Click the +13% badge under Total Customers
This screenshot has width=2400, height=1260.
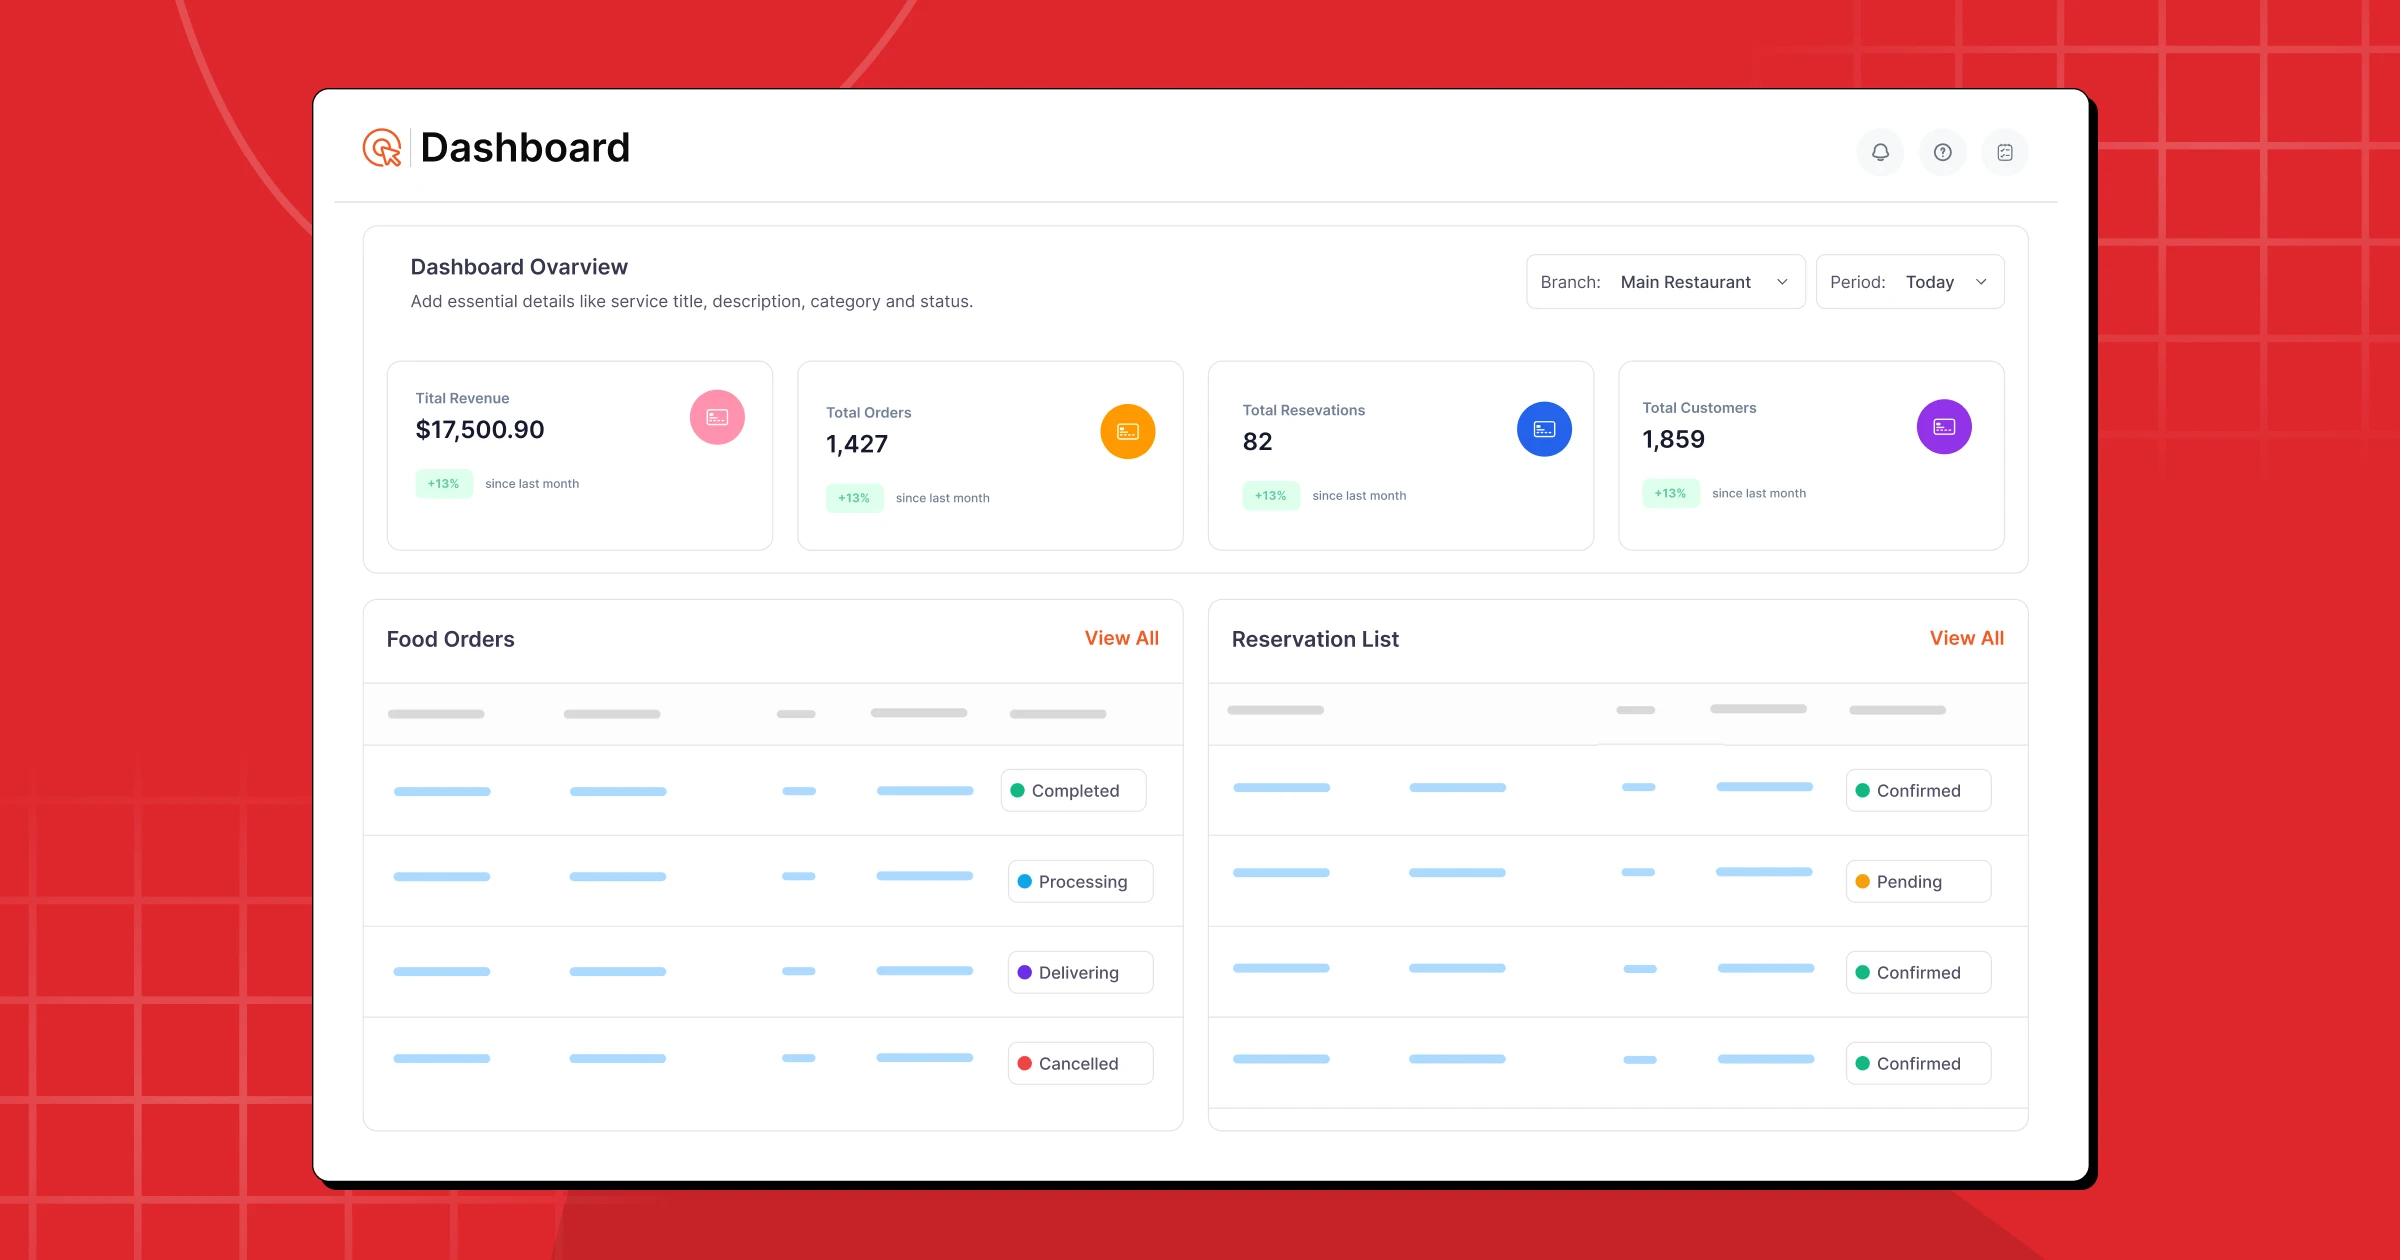pos(1670,493)
